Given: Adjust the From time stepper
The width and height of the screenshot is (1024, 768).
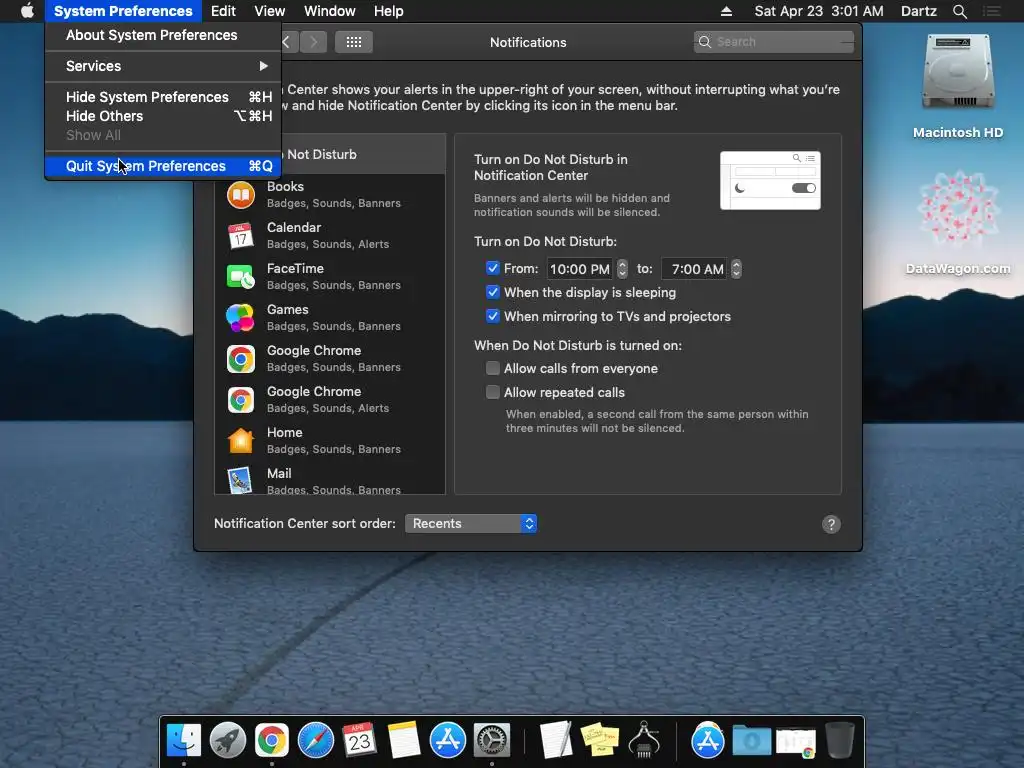Looking at the screenshot, I should [622, 268].
